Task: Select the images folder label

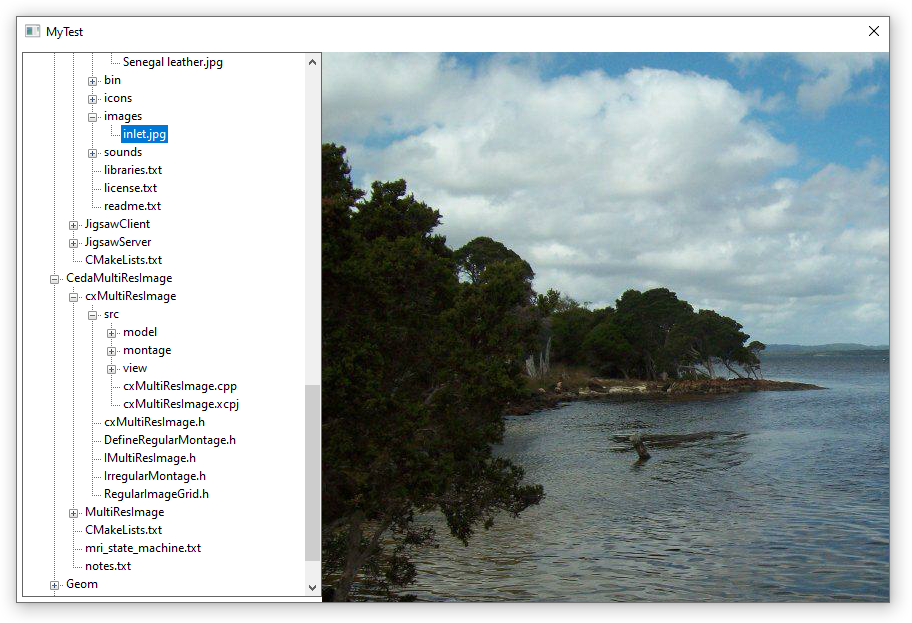Action: click(x=123, y=116)
